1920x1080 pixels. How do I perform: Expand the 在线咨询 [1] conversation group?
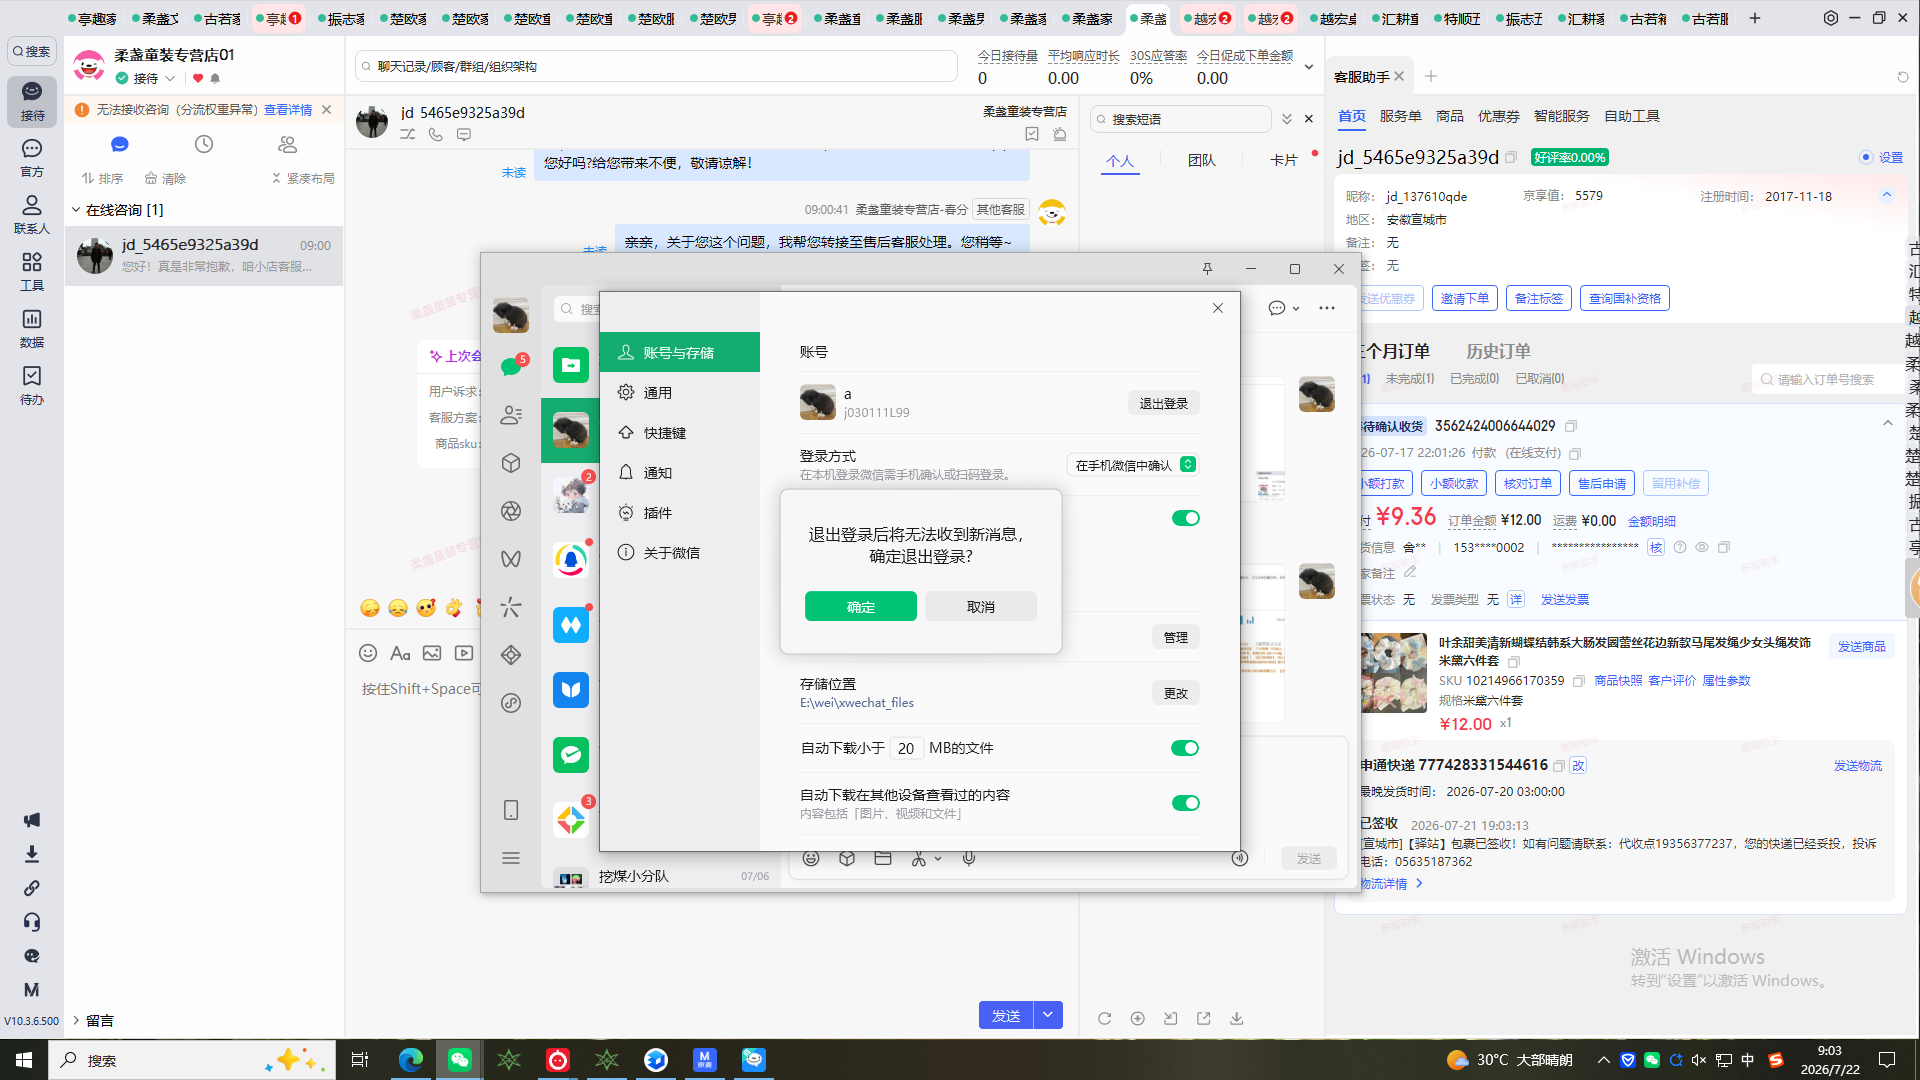click(76, 210)
